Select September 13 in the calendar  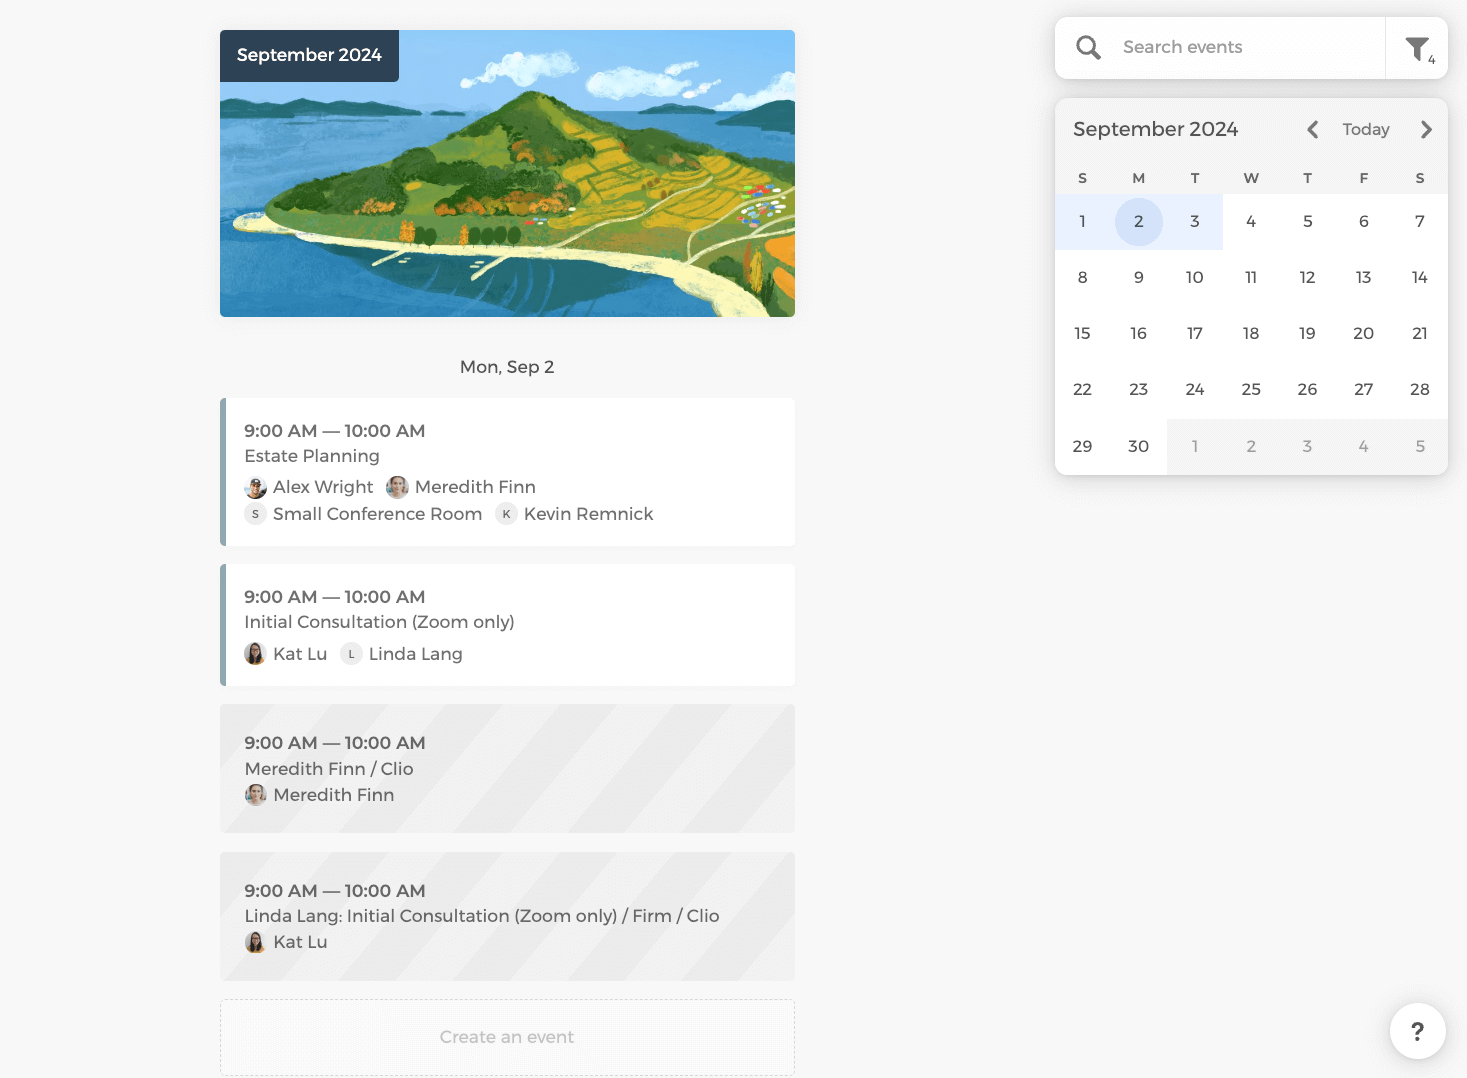(x=1363, y=277)
